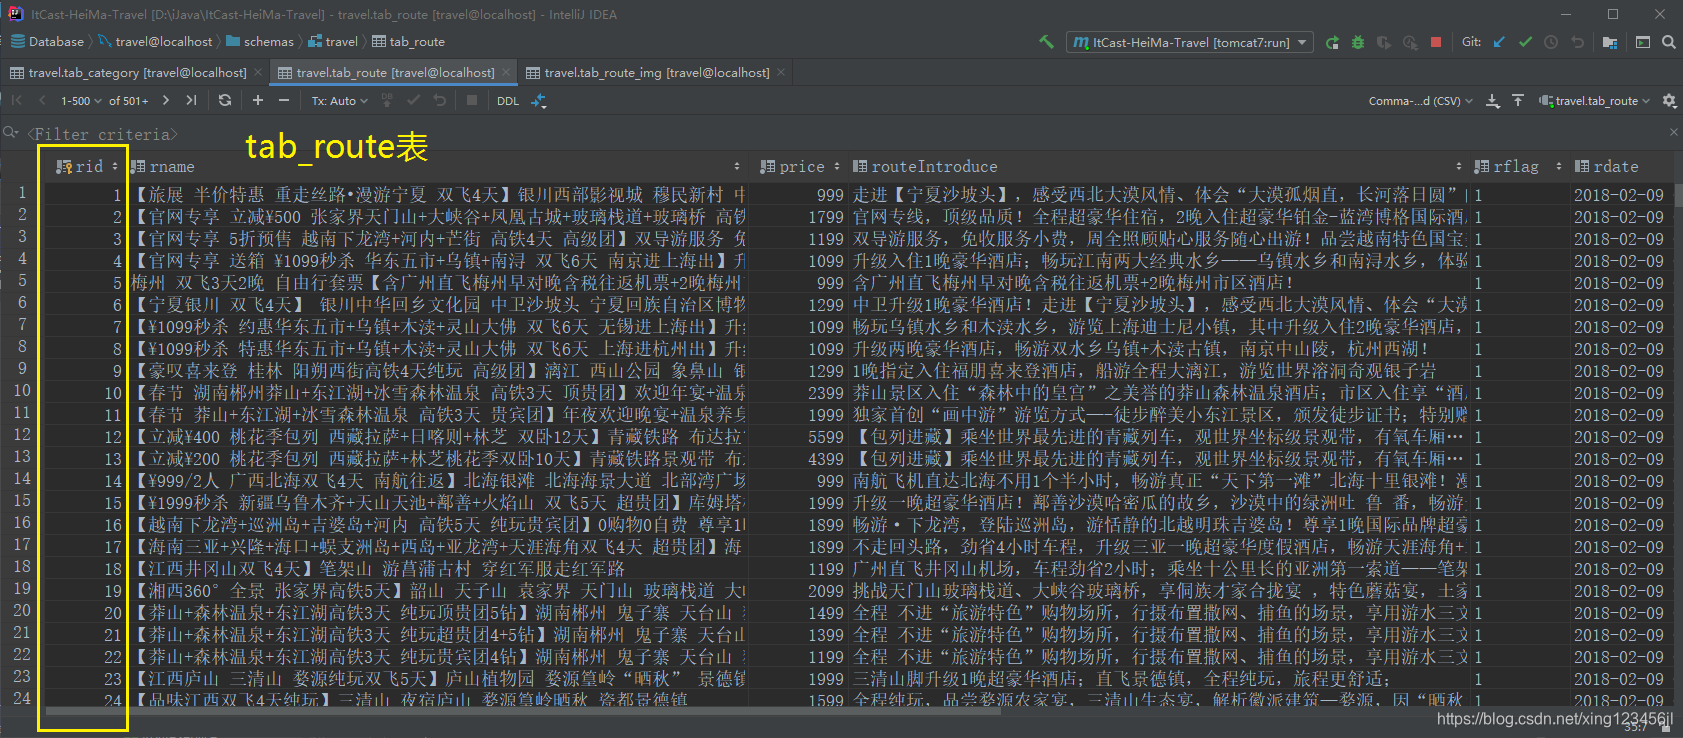Close the travel.tab_route_img tab
This screenshot has height=738, width=1683.
point(782,72)
